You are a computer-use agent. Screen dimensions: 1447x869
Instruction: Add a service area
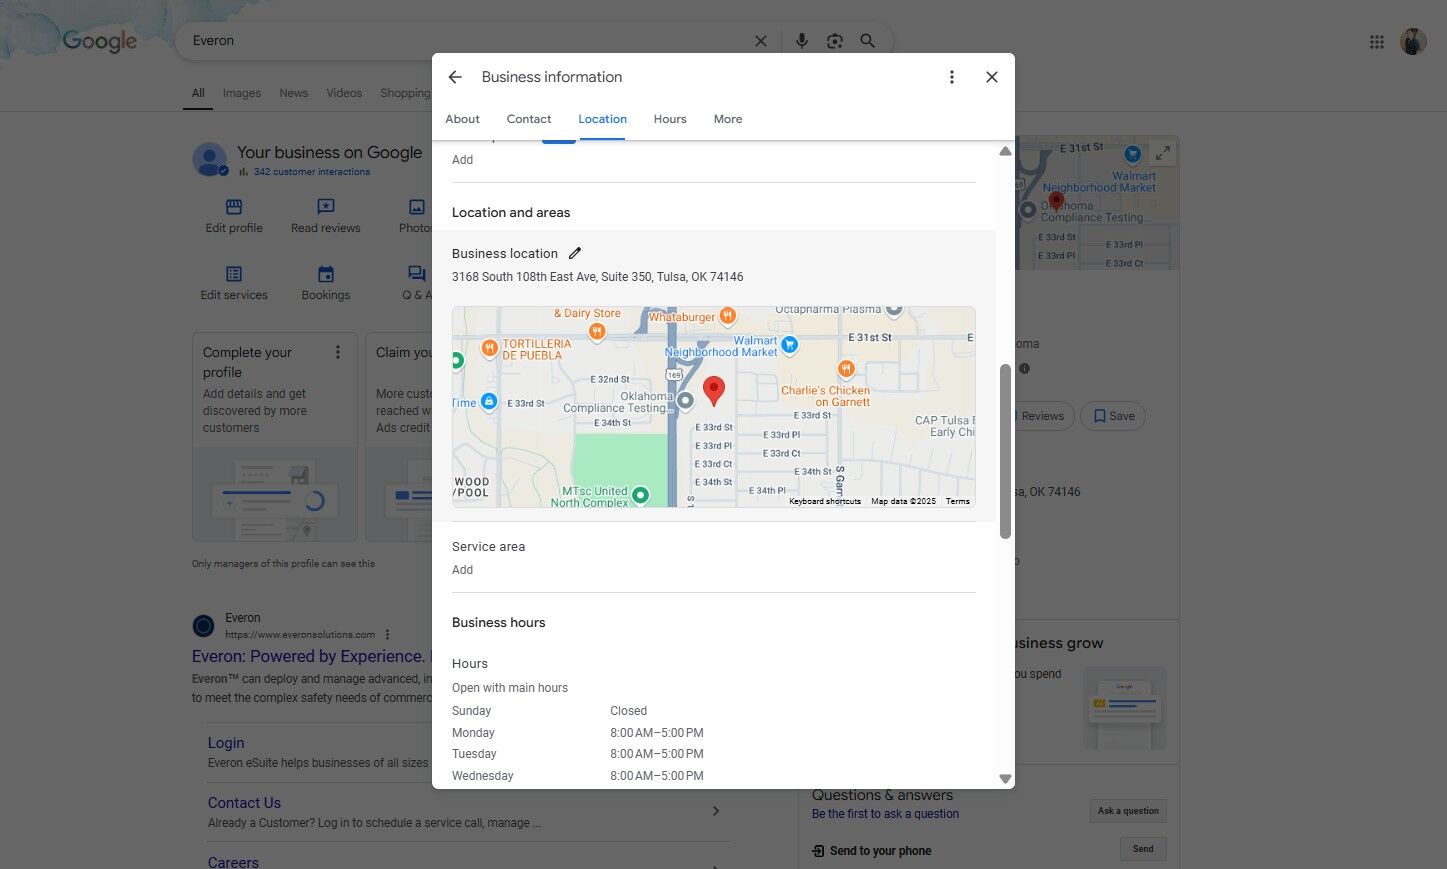tap(462, 570)
